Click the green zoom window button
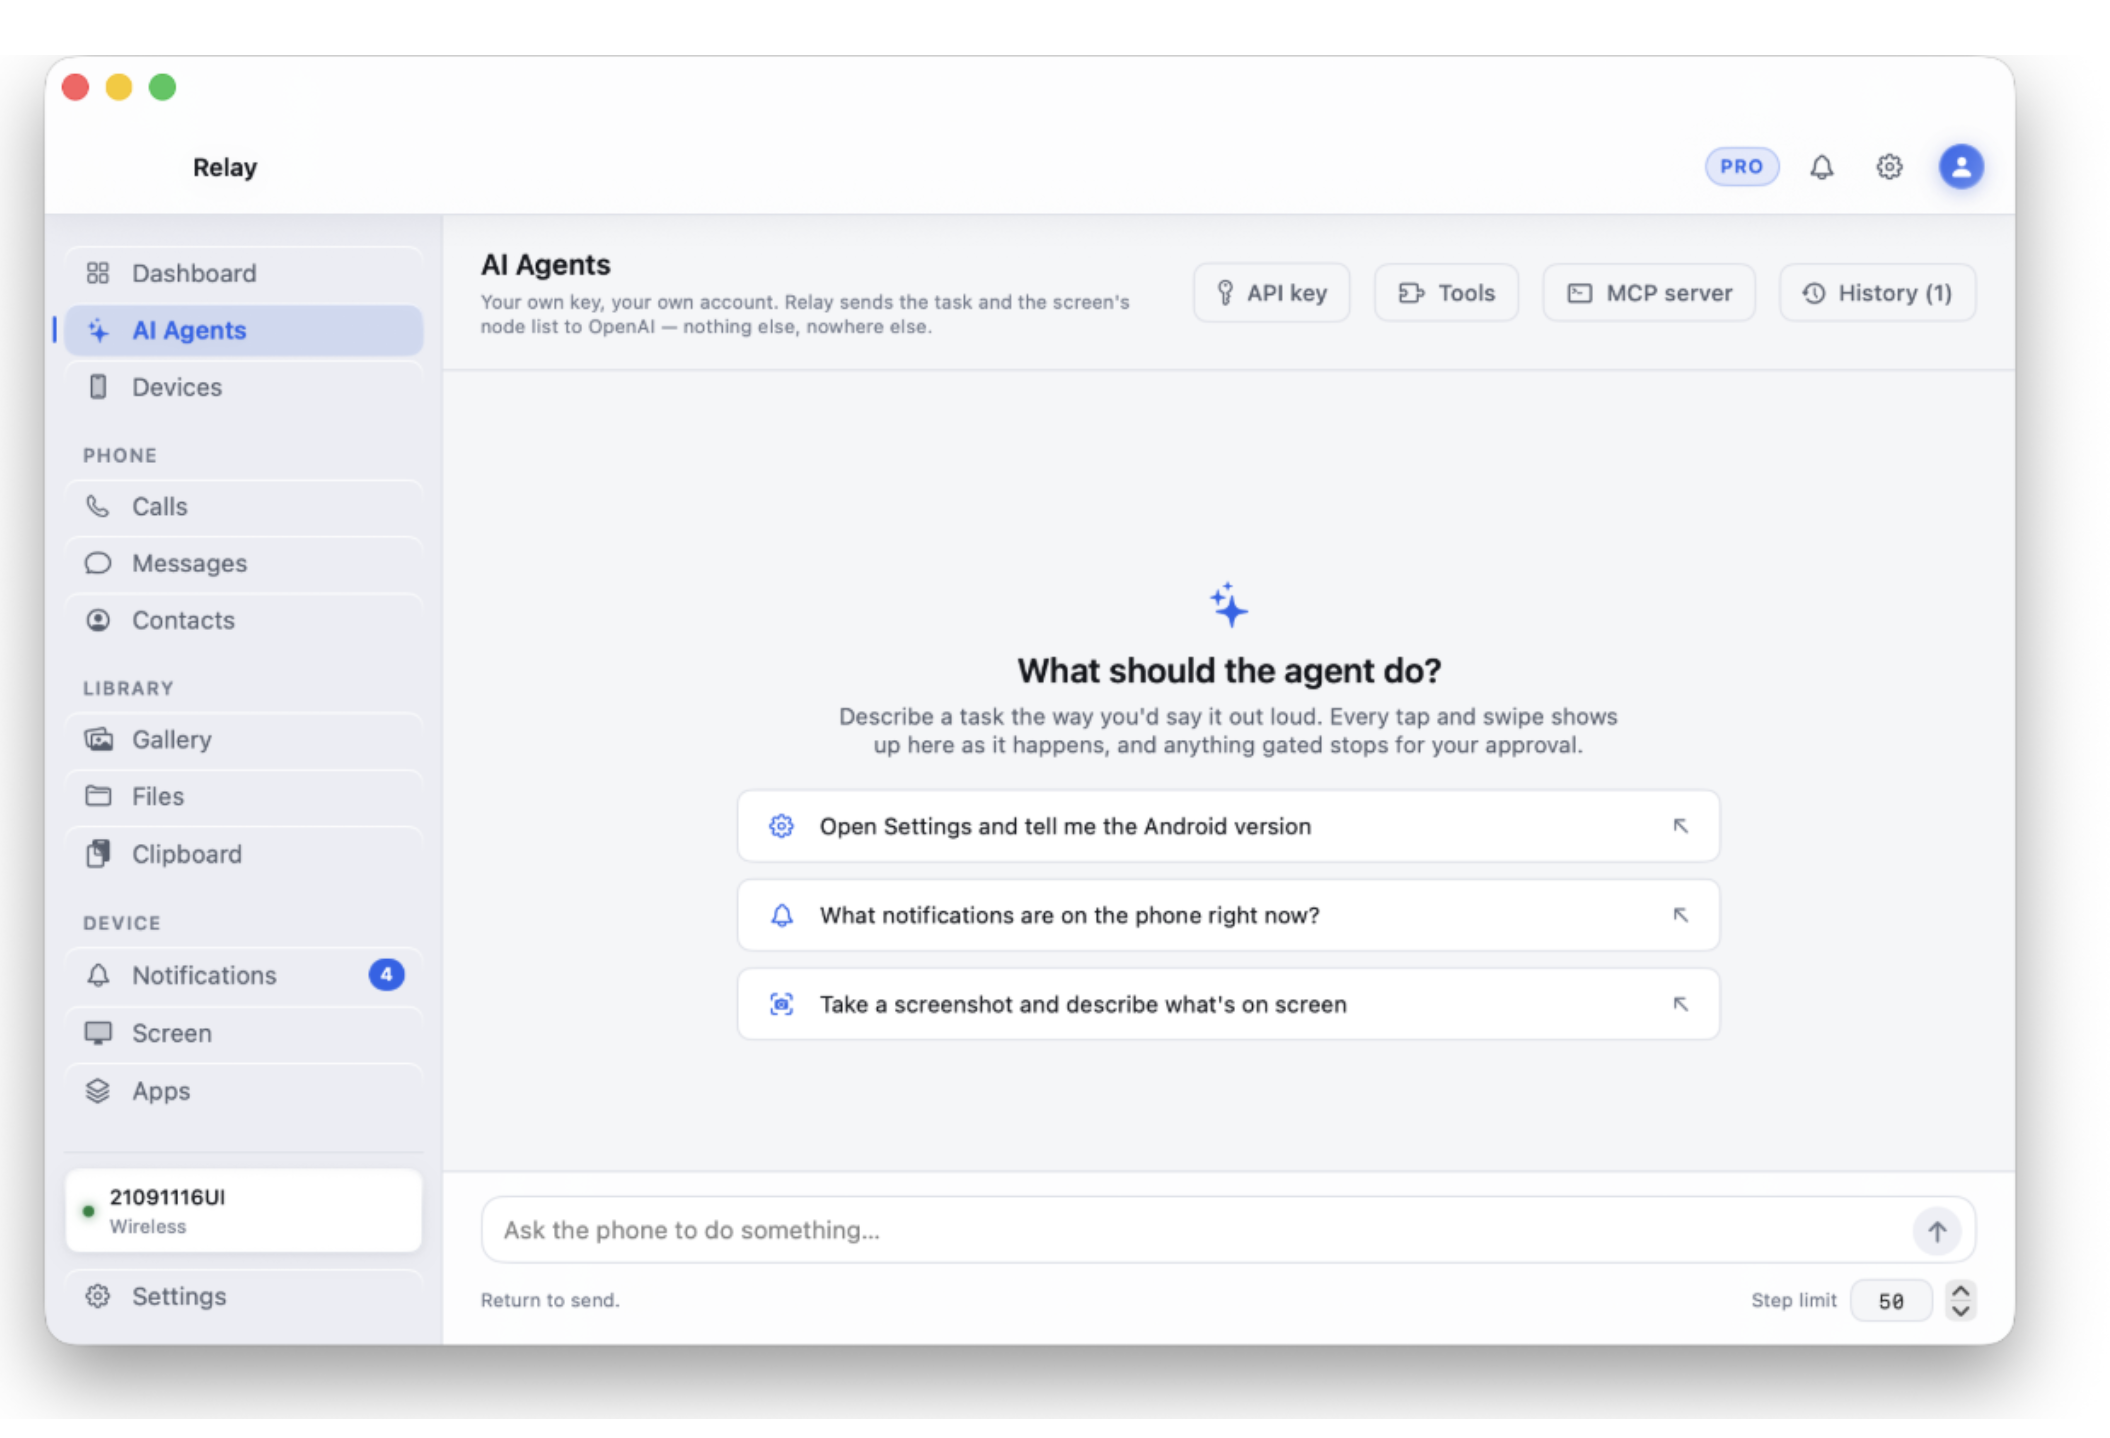The image size is (2110, 1438). [162, 87]
